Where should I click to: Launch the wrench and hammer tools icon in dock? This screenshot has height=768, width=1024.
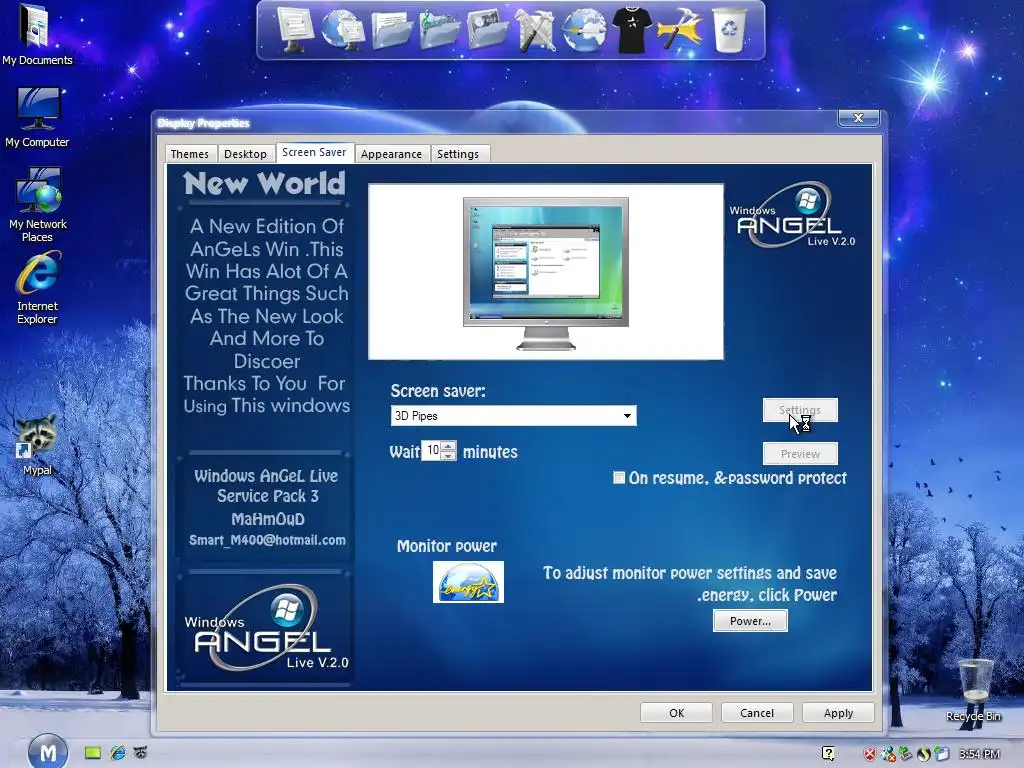[535, 29]
